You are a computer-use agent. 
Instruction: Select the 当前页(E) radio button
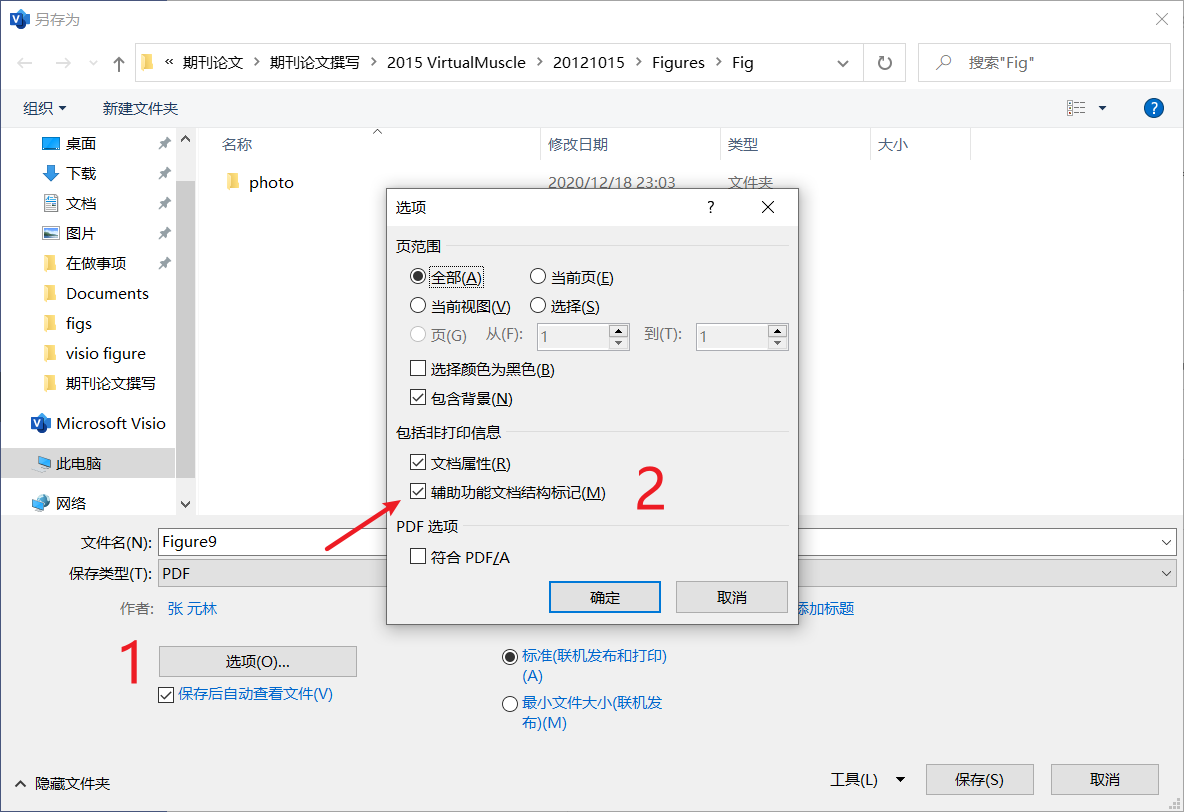coord(538,276)
